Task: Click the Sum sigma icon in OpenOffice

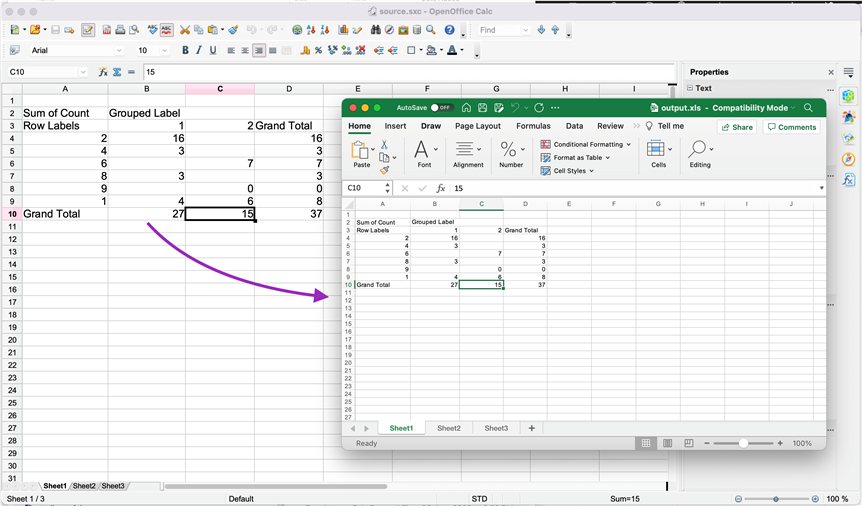Action: pyautogui.click(x=117, y=72)
